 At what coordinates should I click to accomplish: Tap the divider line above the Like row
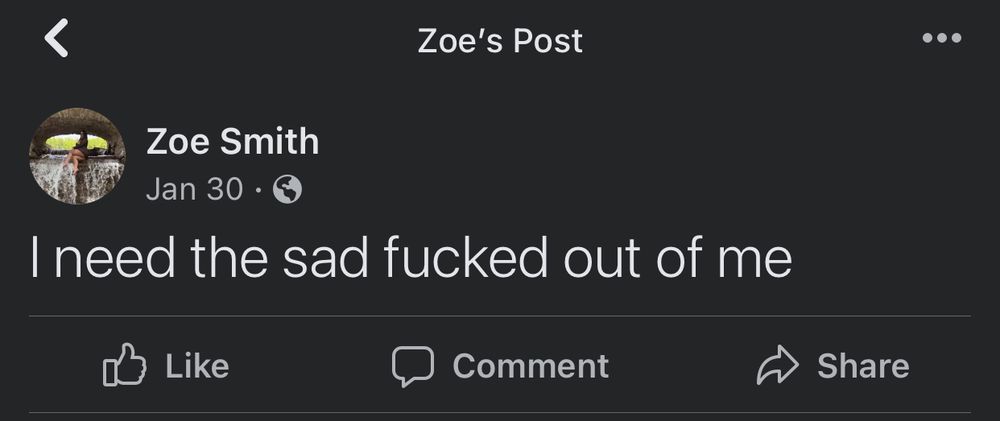[x=500, y=316]
